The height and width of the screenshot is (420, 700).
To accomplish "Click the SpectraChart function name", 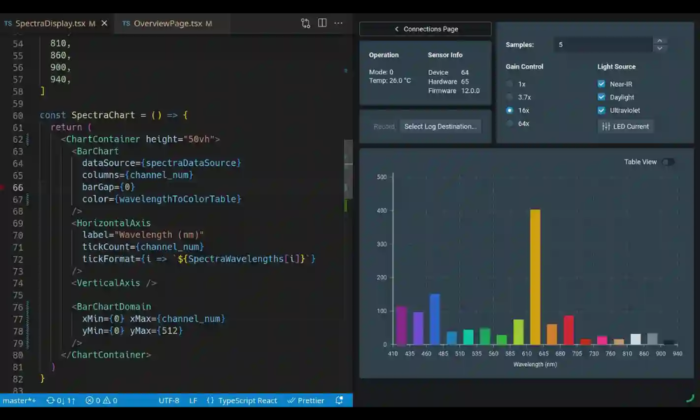I will coord(103,115).
